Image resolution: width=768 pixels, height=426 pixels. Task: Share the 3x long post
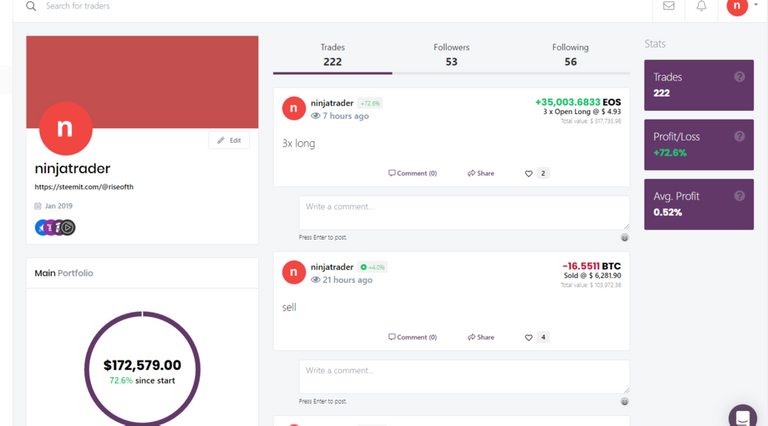pos(480,173)
